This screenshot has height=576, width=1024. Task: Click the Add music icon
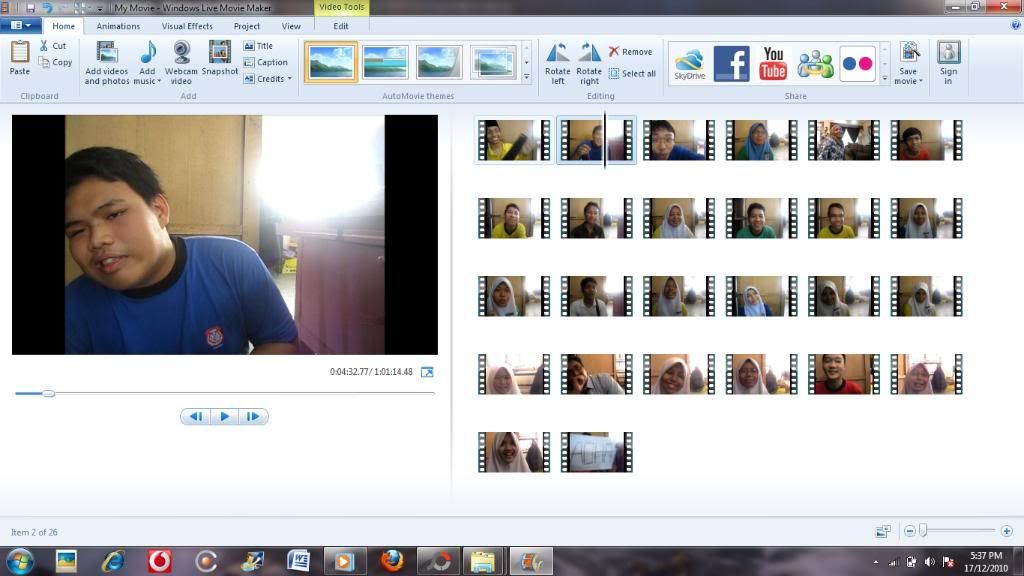[148, 53]
